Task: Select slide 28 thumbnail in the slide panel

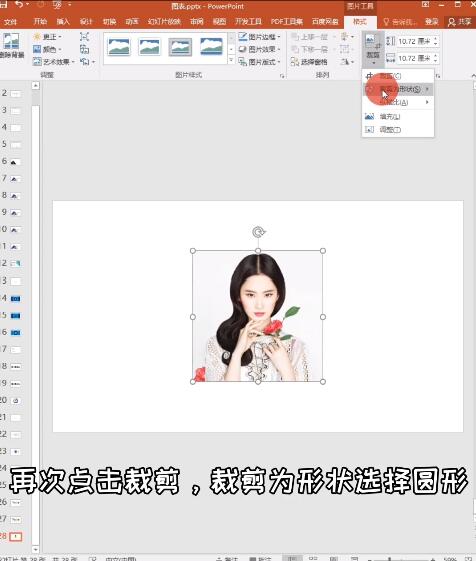Action: point(15,536)
